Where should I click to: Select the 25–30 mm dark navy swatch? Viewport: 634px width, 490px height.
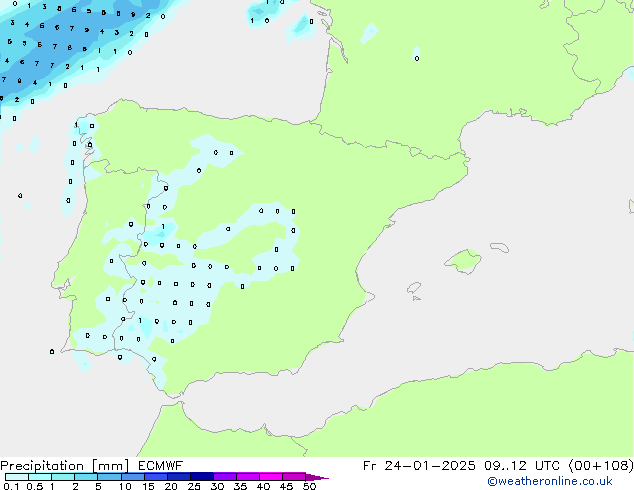[202, 477]
